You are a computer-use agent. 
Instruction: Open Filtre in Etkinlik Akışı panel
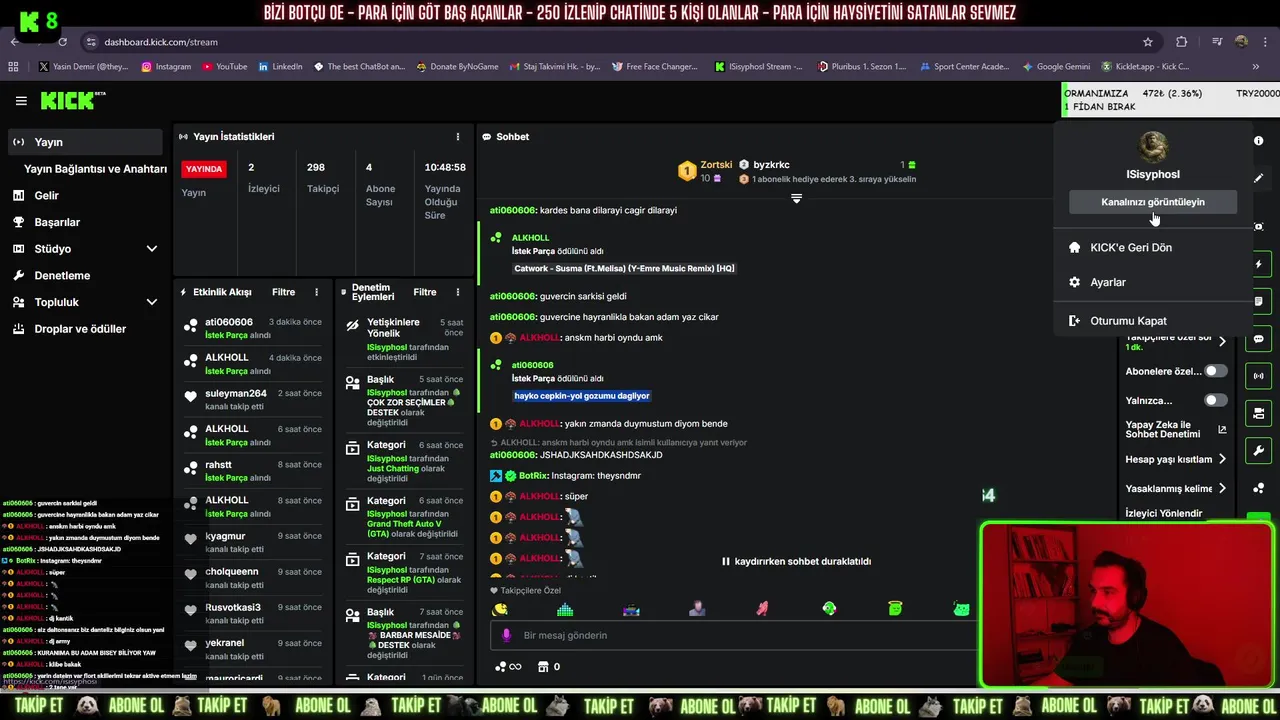point(283,292)
